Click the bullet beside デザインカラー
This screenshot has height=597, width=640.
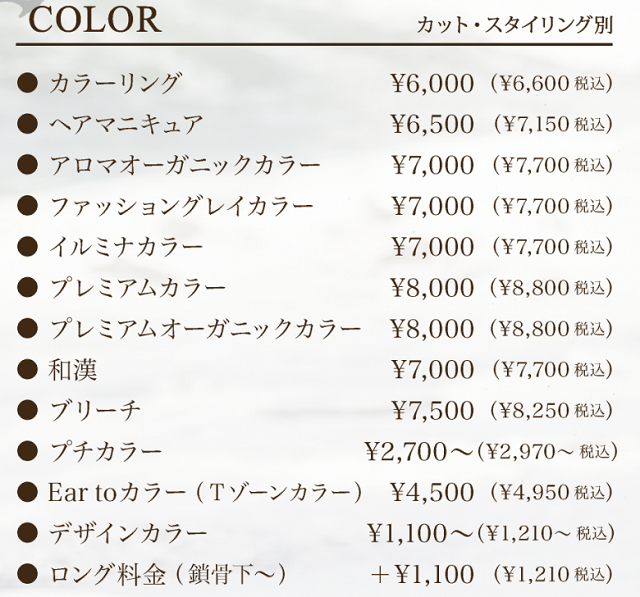coord(27,533)
